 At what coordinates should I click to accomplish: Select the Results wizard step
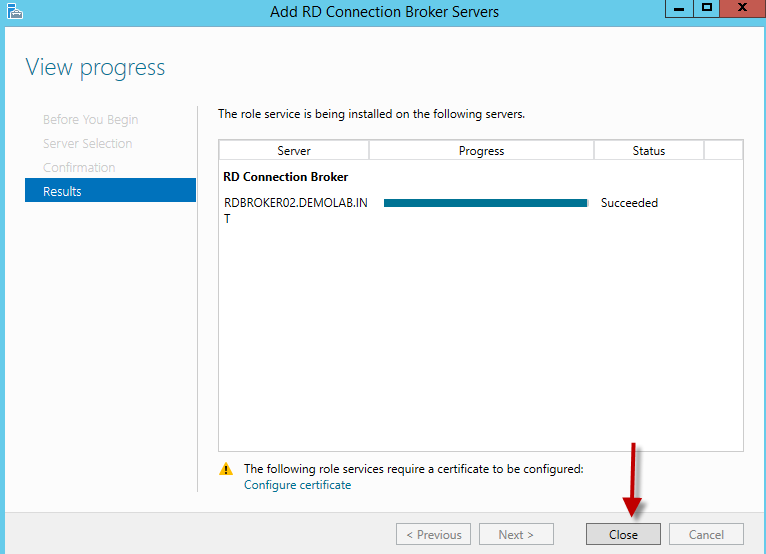(x=110, y=191)
